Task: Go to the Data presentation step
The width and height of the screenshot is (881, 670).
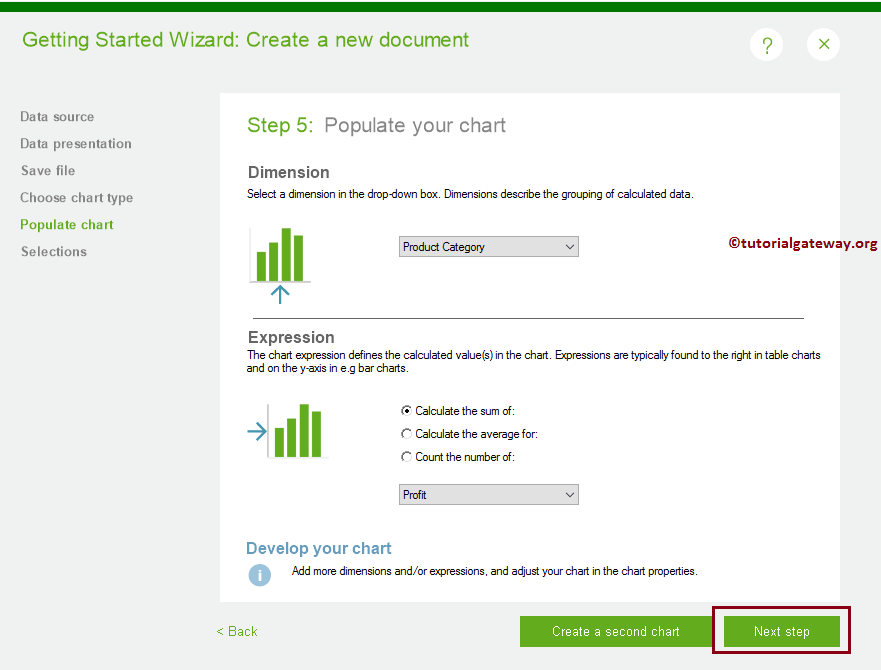Action: click(x=75, y=143)
